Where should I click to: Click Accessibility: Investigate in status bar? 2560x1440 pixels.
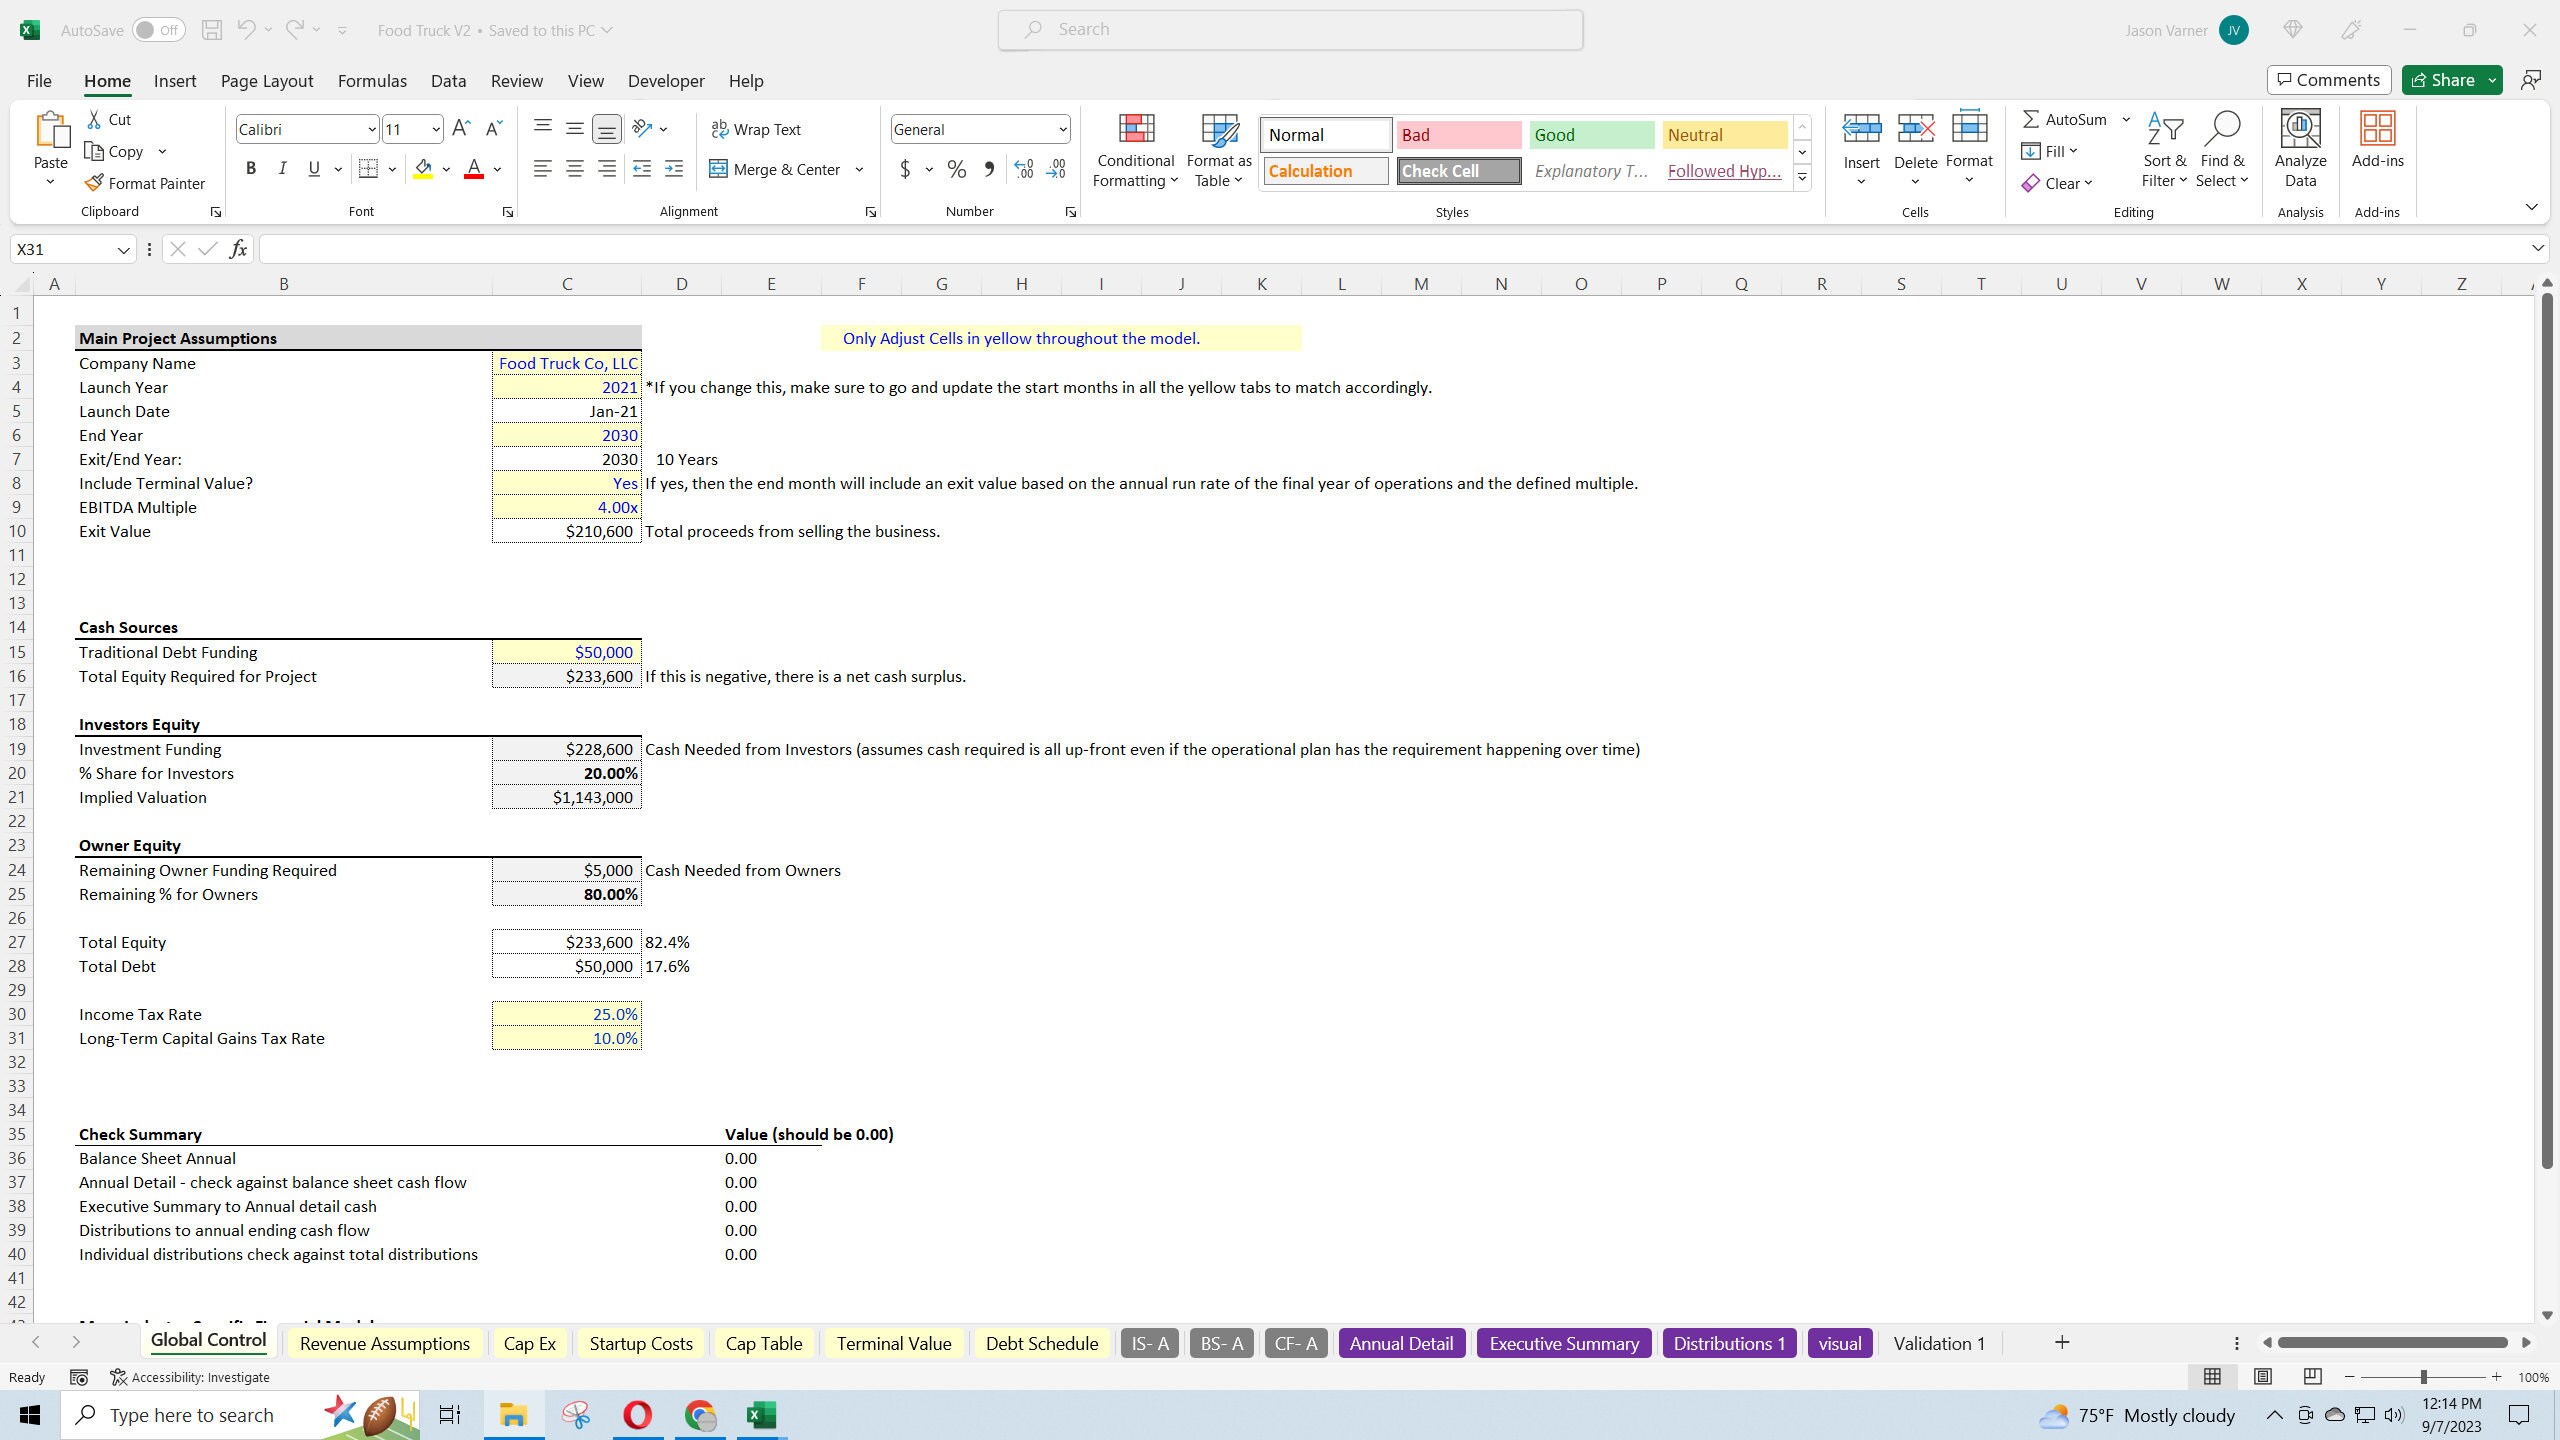[190, 1377]
